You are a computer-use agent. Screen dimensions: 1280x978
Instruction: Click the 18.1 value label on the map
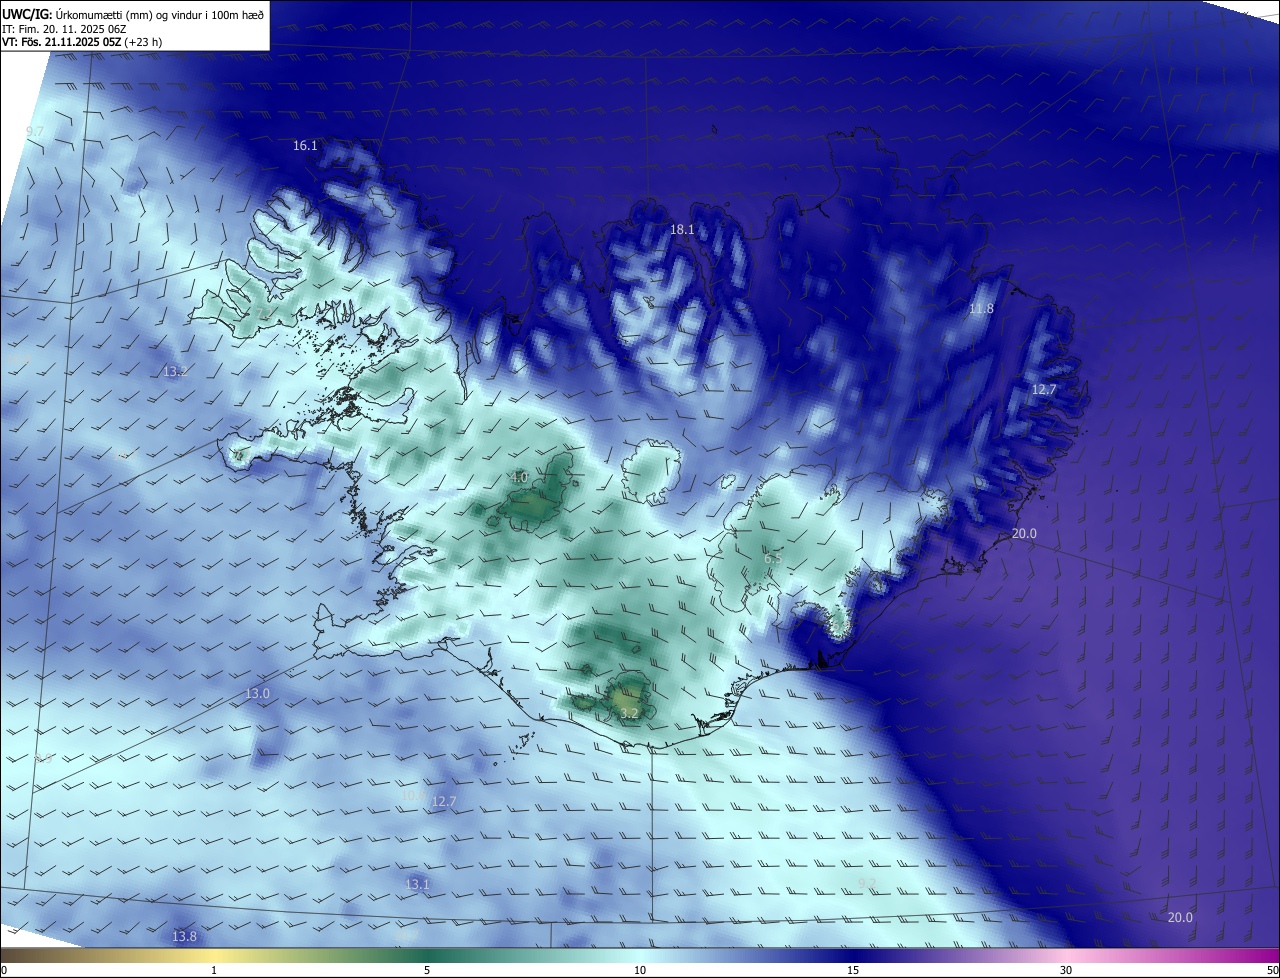(682, 230)
